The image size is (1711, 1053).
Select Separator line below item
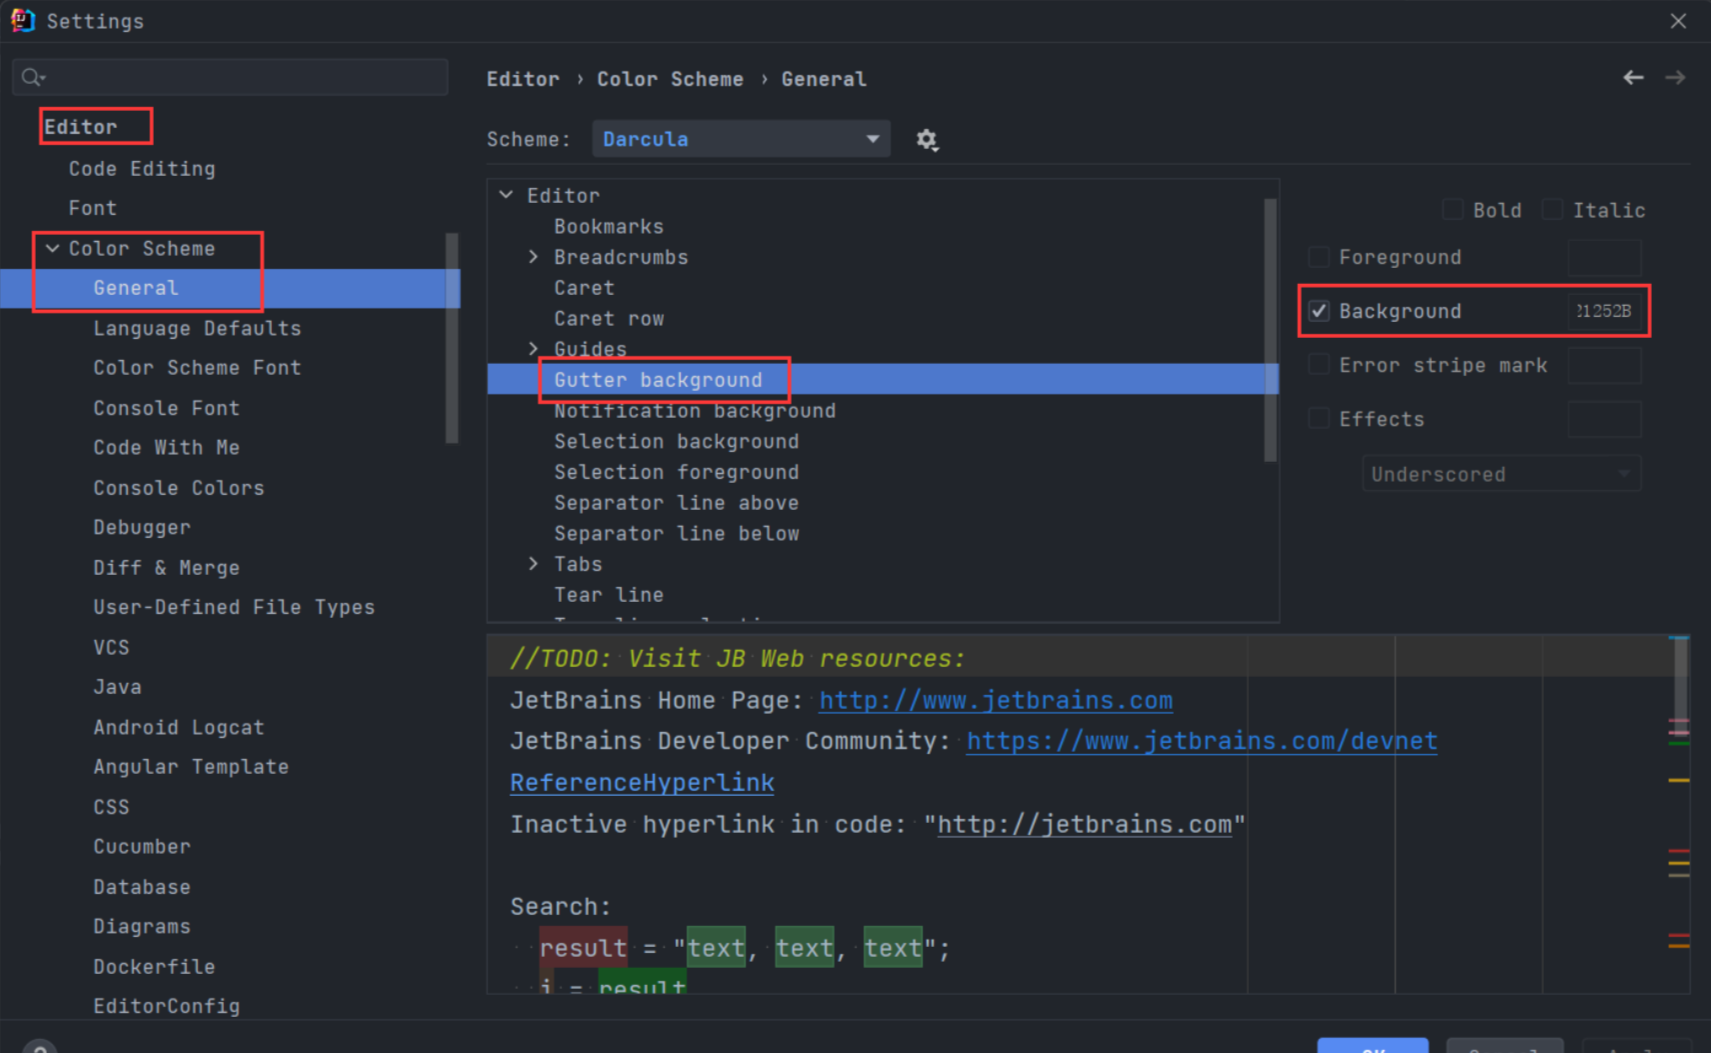(677, 534)
